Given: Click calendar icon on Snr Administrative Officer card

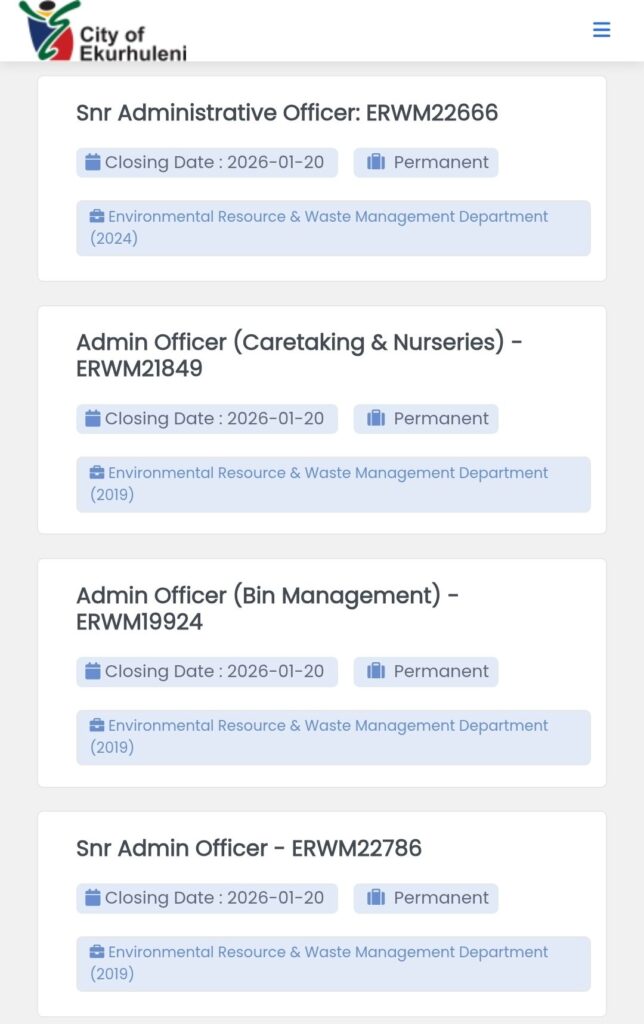Looking at the screenshot, I should [93, 162].
